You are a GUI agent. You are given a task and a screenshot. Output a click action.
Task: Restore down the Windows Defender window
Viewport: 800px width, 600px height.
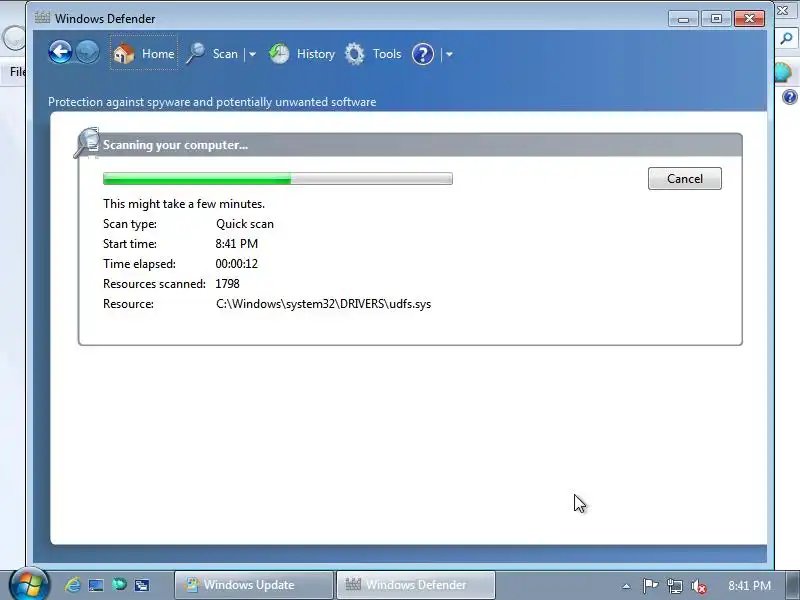(x=716, y=19)
